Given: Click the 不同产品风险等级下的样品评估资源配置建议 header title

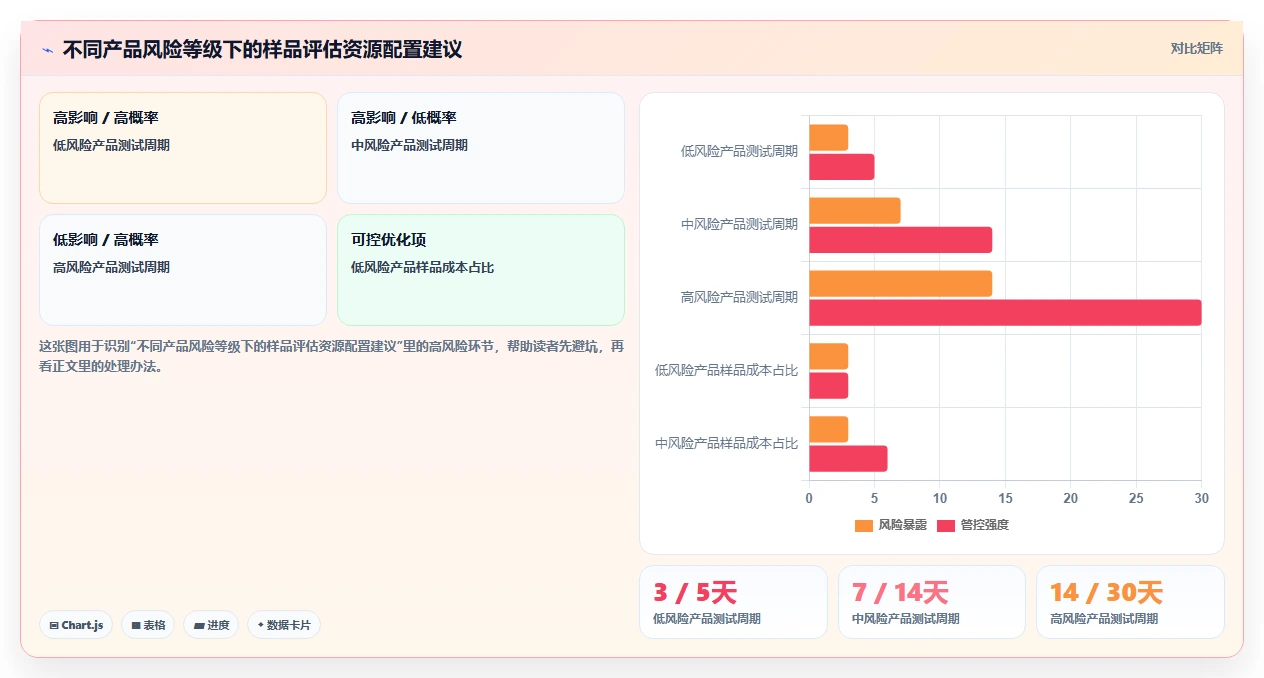Looking at the screenshot, I should coord(262,49).
